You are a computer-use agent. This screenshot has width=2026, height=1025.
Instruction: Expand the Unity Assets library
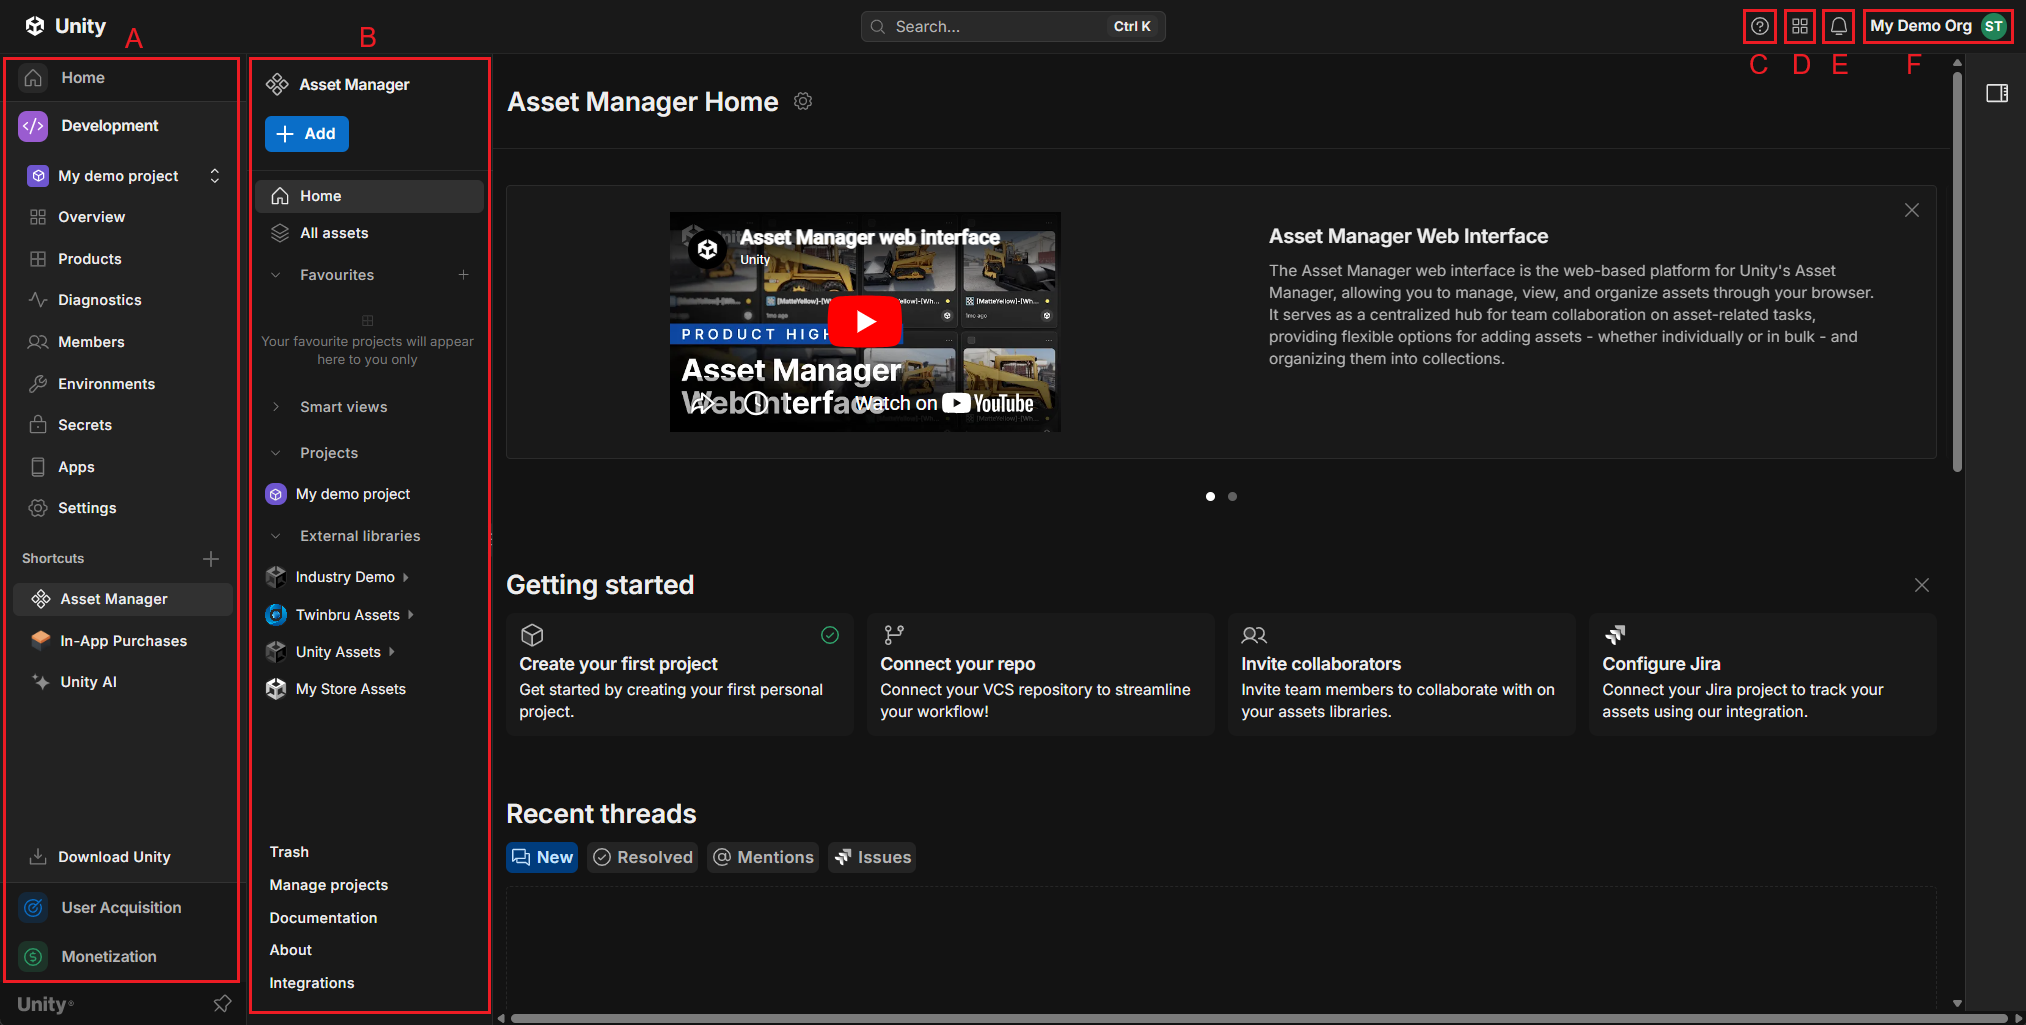click(392, 652)
